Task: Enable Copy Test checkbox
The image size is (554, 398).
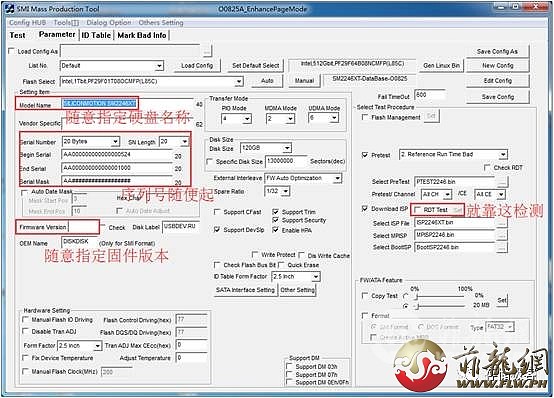Action: tap(365, 295)
